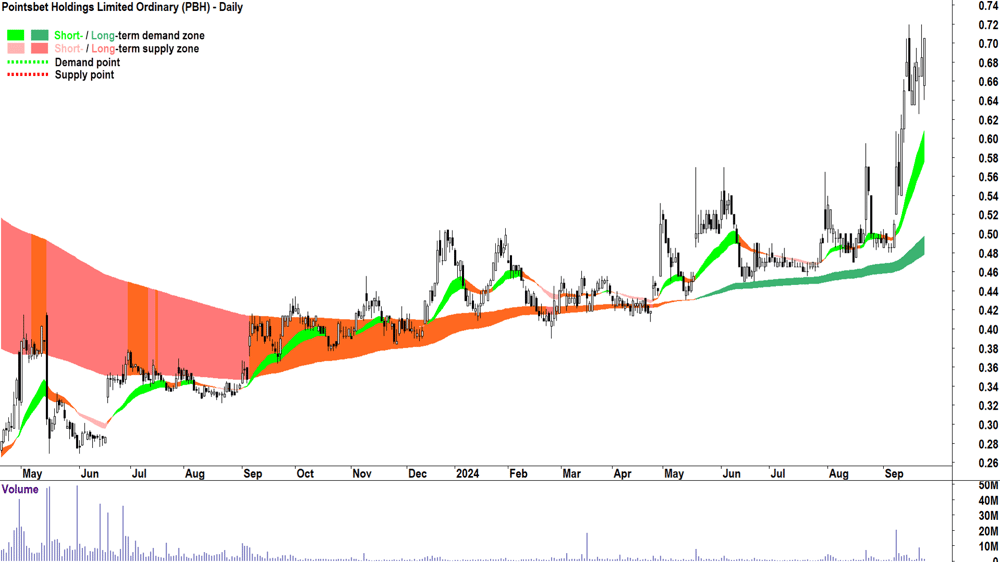Select the 'Supply point' legend label
The width and height of the screenshot is (1000, 562).
click(x=84, y=75)
